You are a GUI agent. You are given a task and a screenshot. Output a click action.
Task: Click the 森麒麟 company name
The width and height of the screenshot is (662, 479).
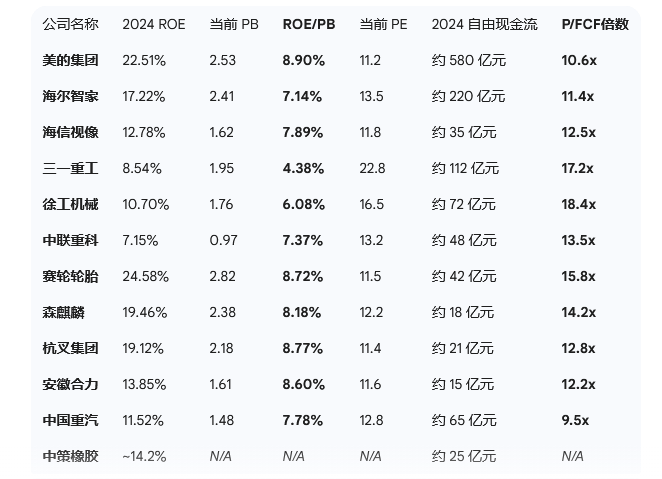coord(63,312)
